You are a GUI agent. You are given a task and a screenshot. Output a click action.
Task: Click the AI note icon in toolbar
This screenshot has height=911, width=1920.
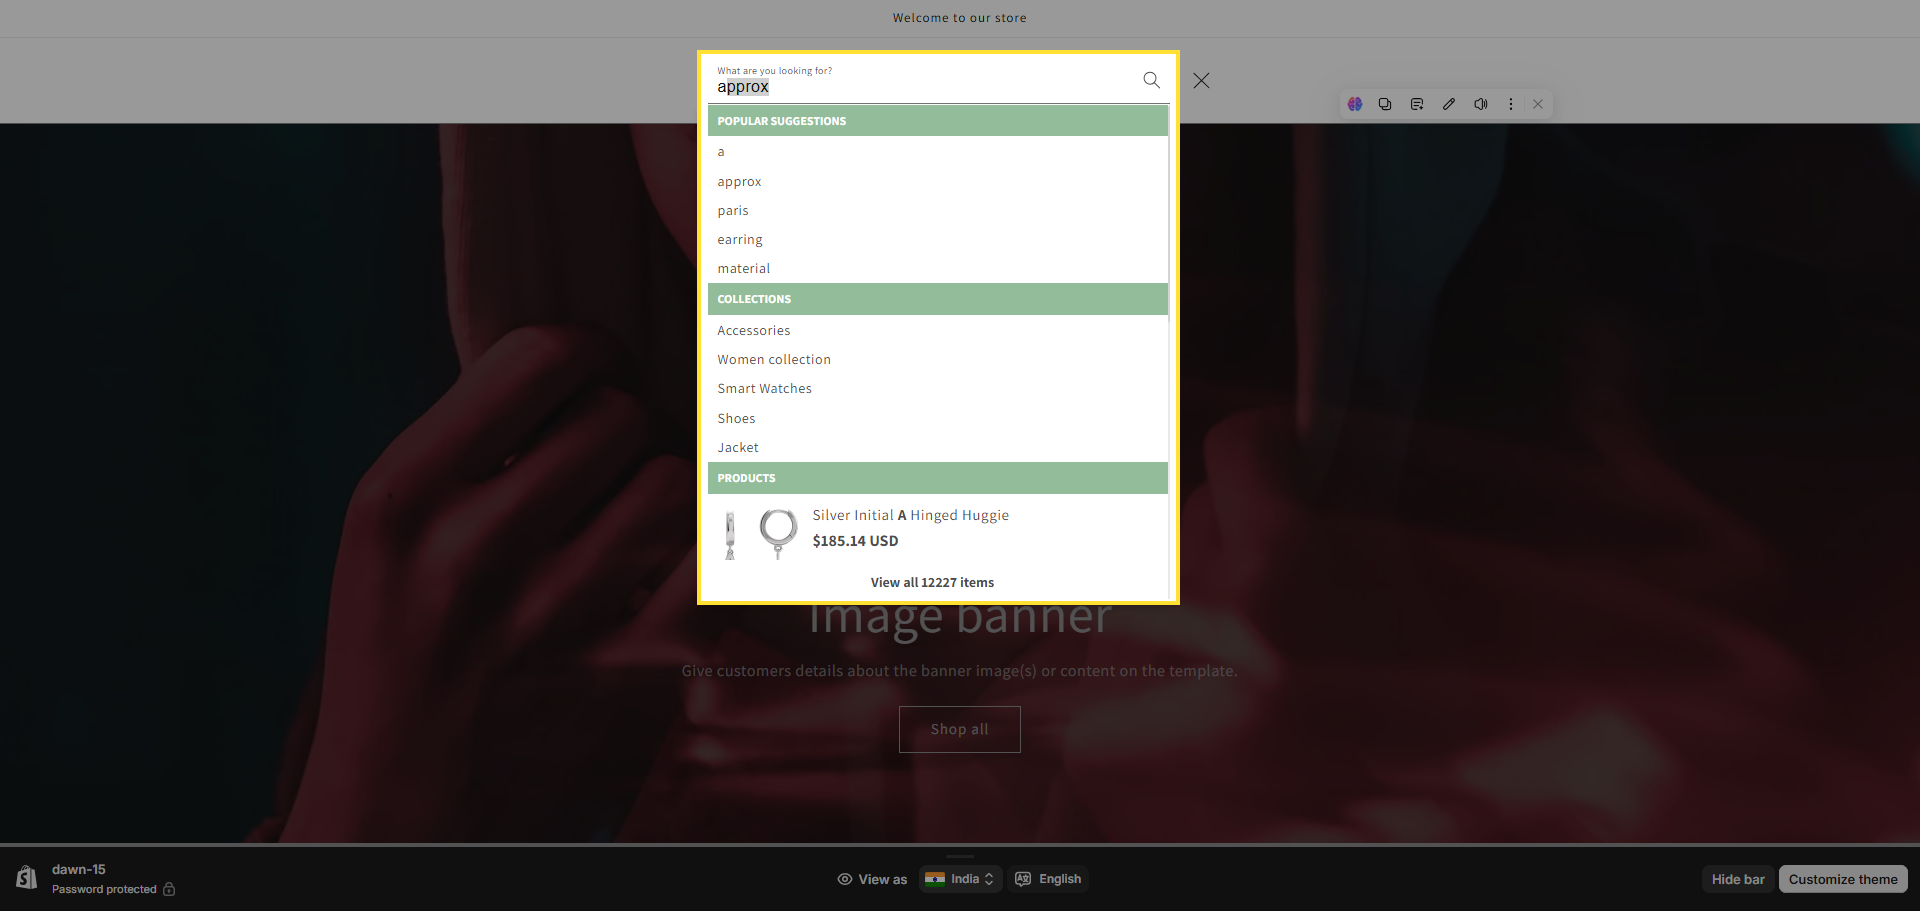point(1417,104)
